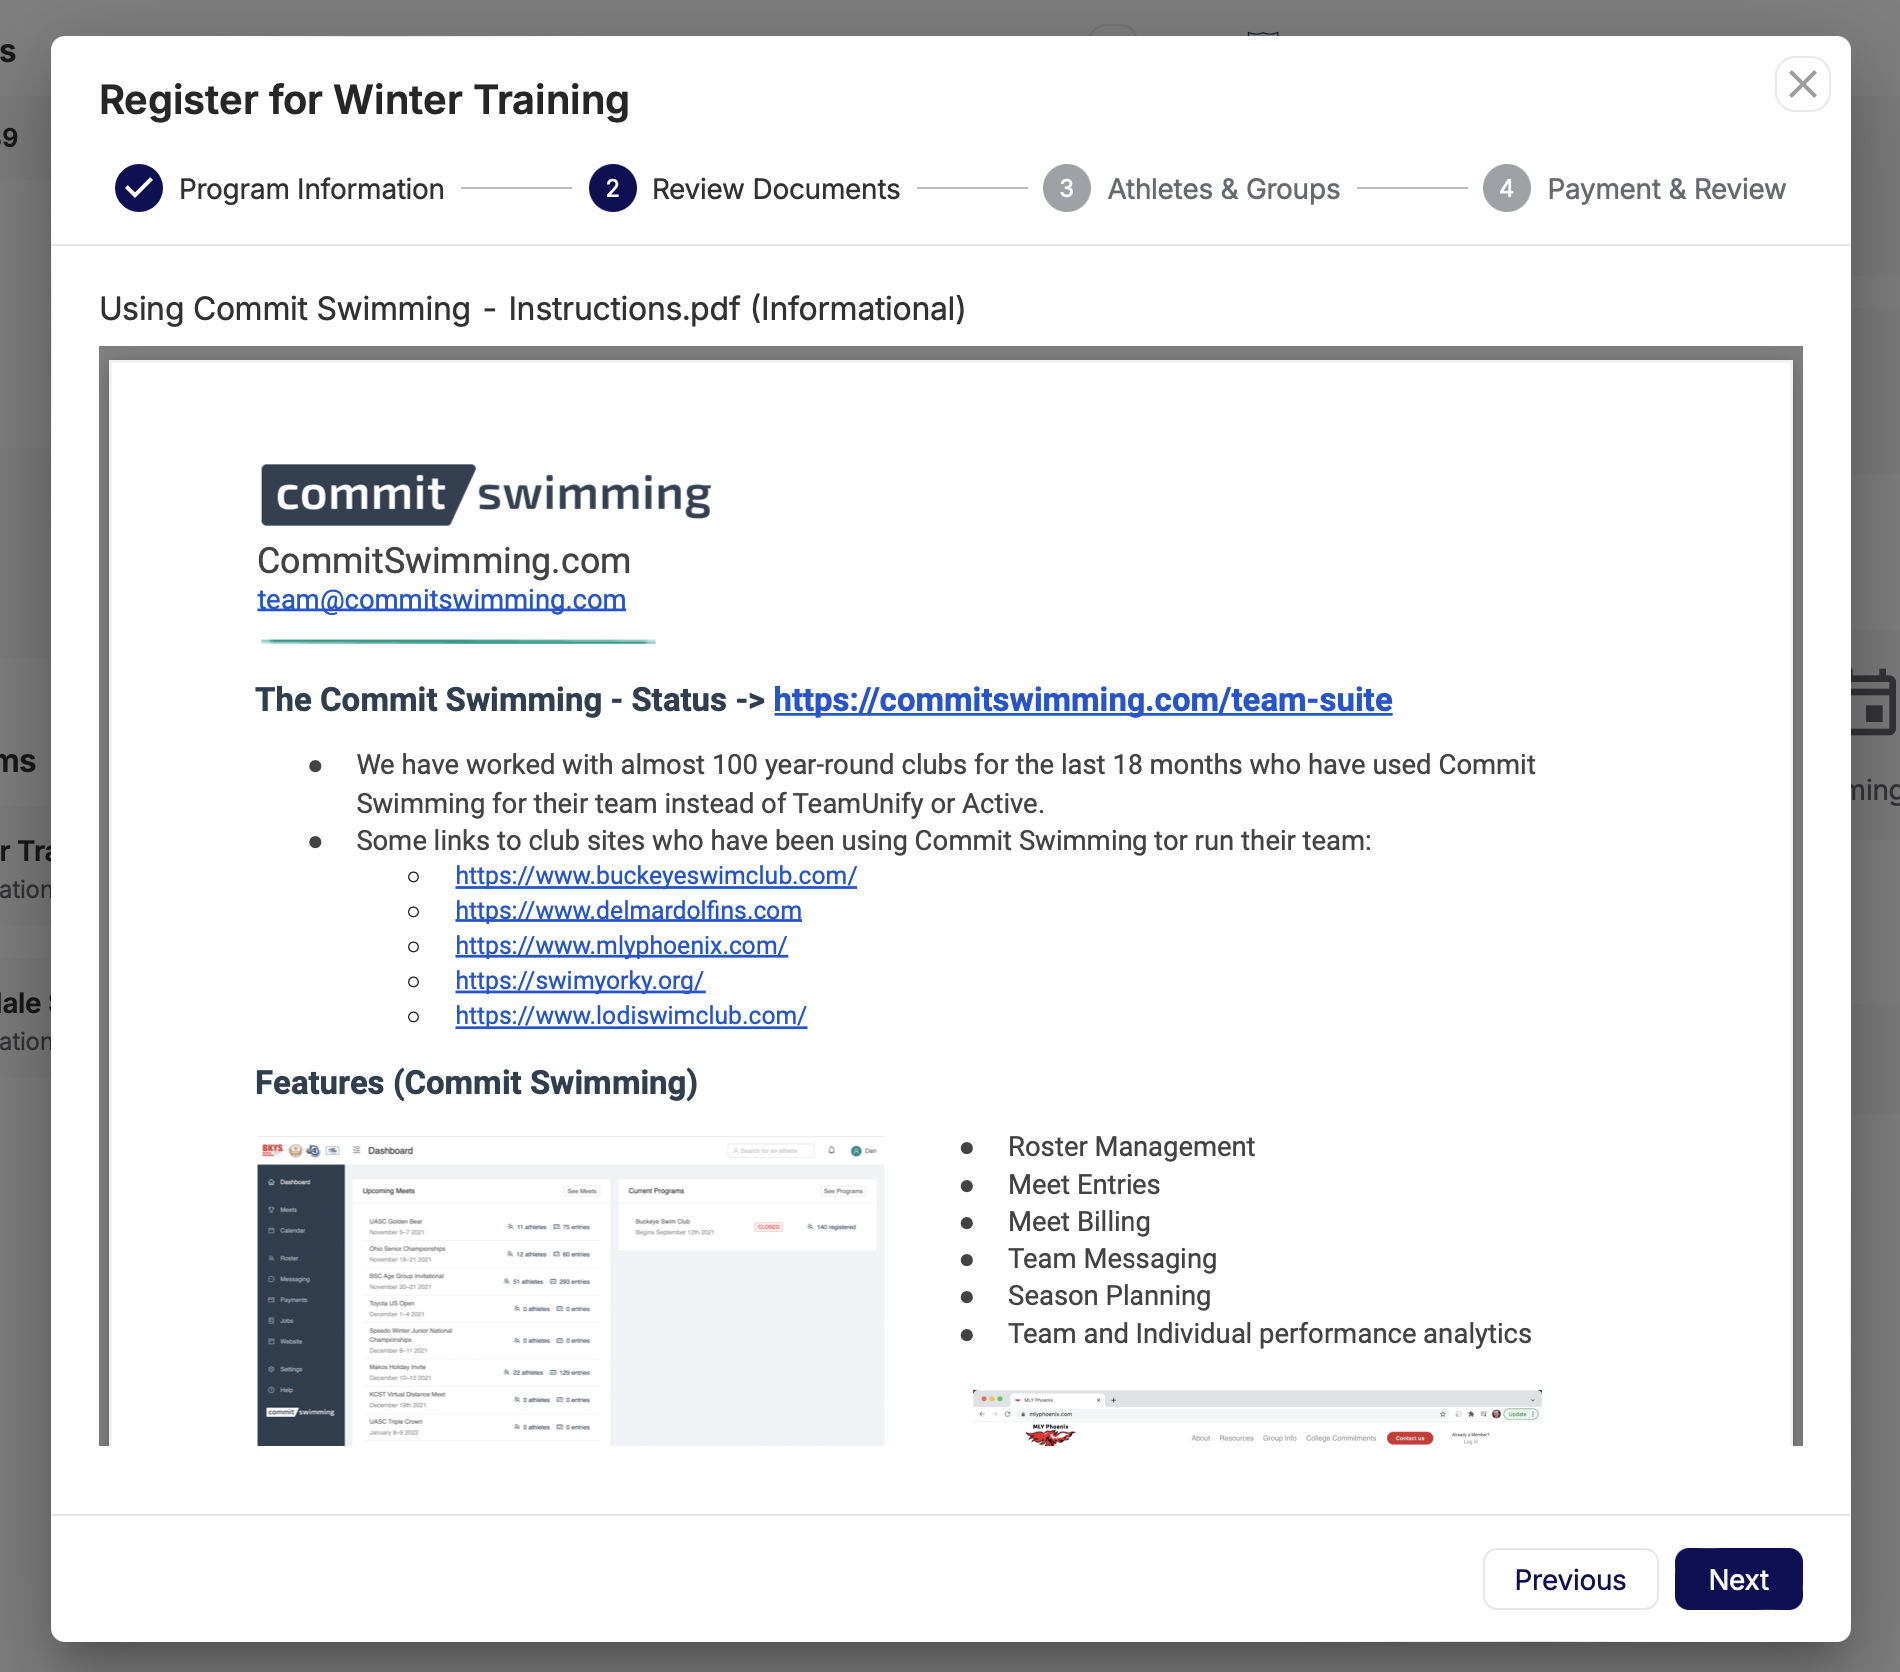Select the Athletes & Groups step label
1900x1672 pixels.
click(x=1224, y=189)
